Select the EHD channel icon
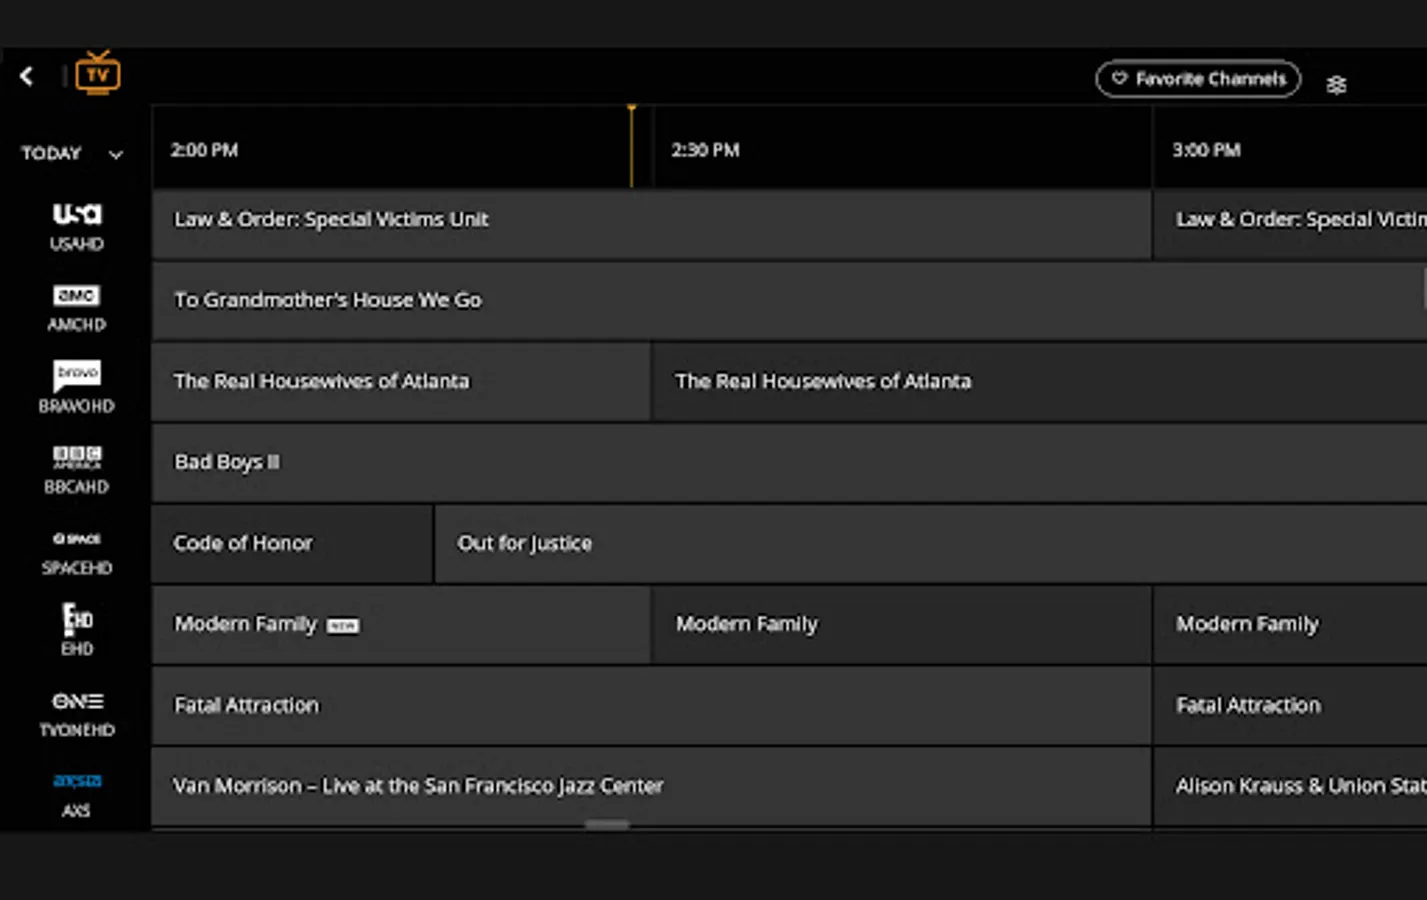The height and width of the screenshot is (900, 1427). (77, 619)
